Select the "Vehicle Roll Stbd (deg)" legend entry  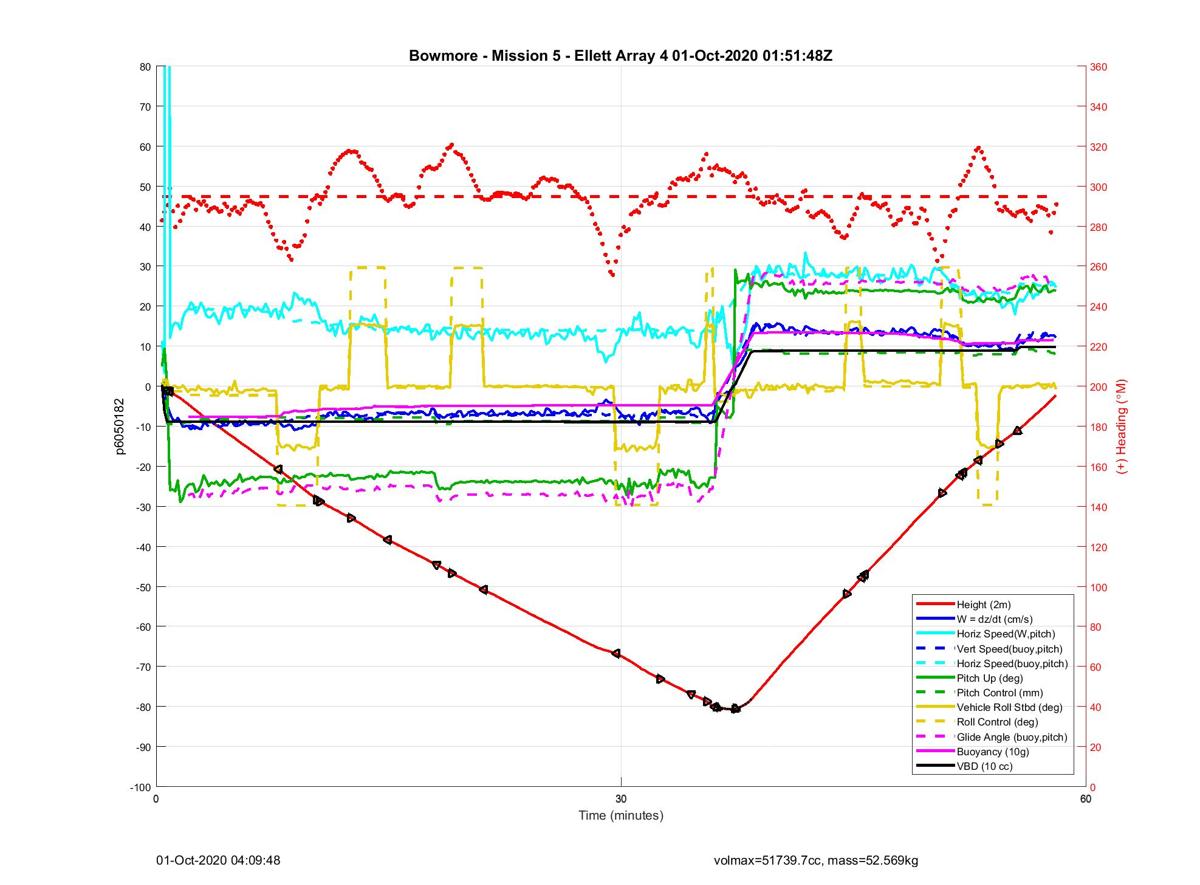[x=1010, y=707]
